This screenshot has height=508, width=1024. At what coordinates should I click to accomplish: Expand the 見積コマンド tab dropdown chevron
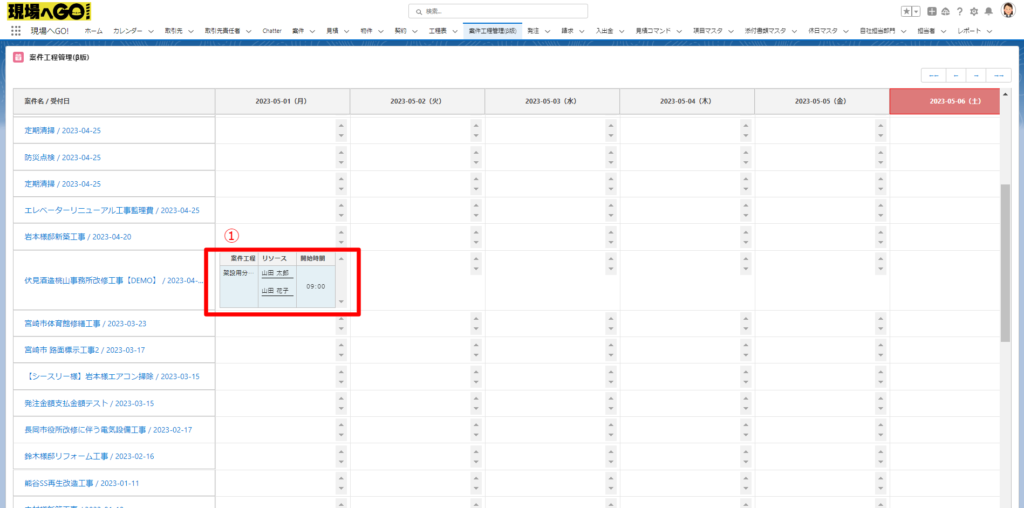point(679,31)
